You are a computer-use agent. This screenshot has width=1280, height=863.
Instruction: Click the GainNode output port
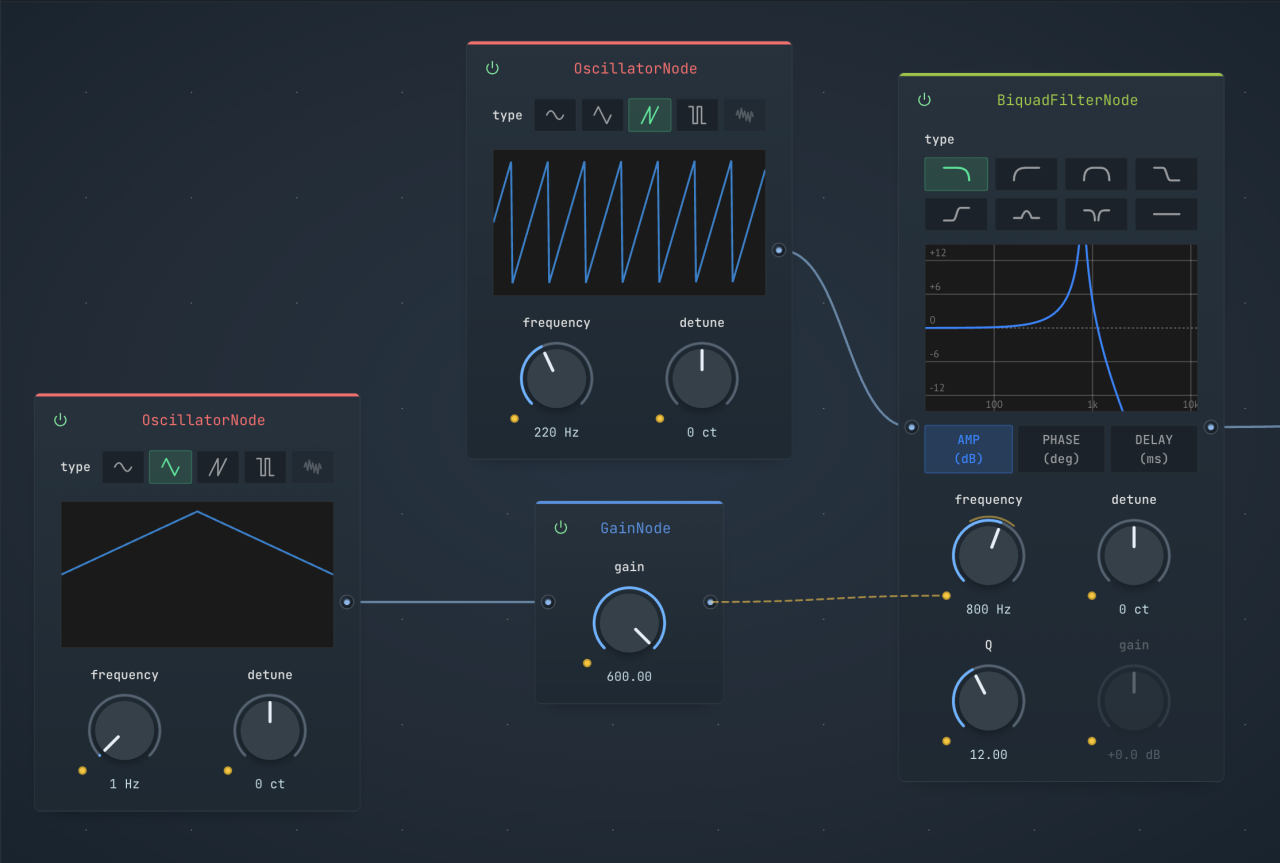710,602
